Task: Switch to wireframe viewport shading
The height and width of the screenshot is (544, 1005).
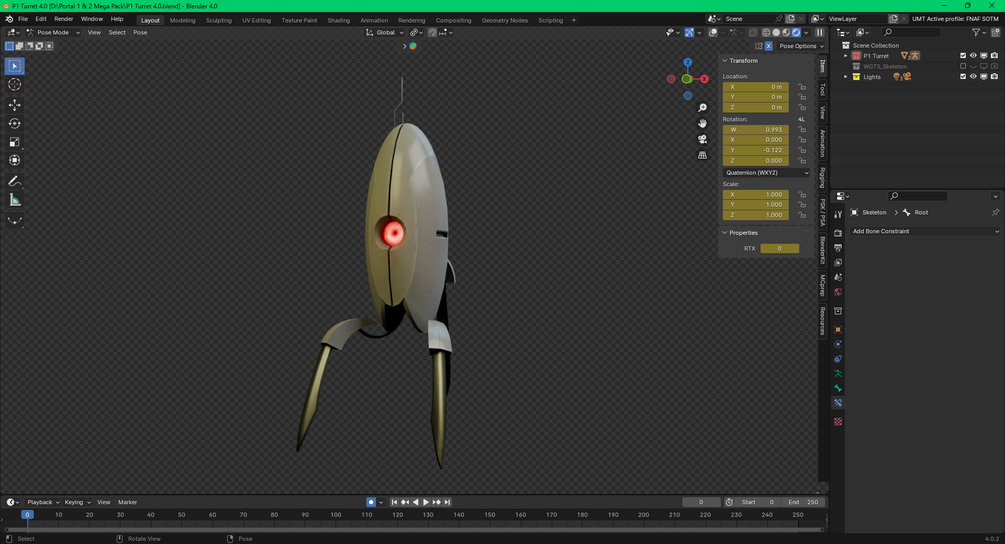Action: (x=766, y=32)
